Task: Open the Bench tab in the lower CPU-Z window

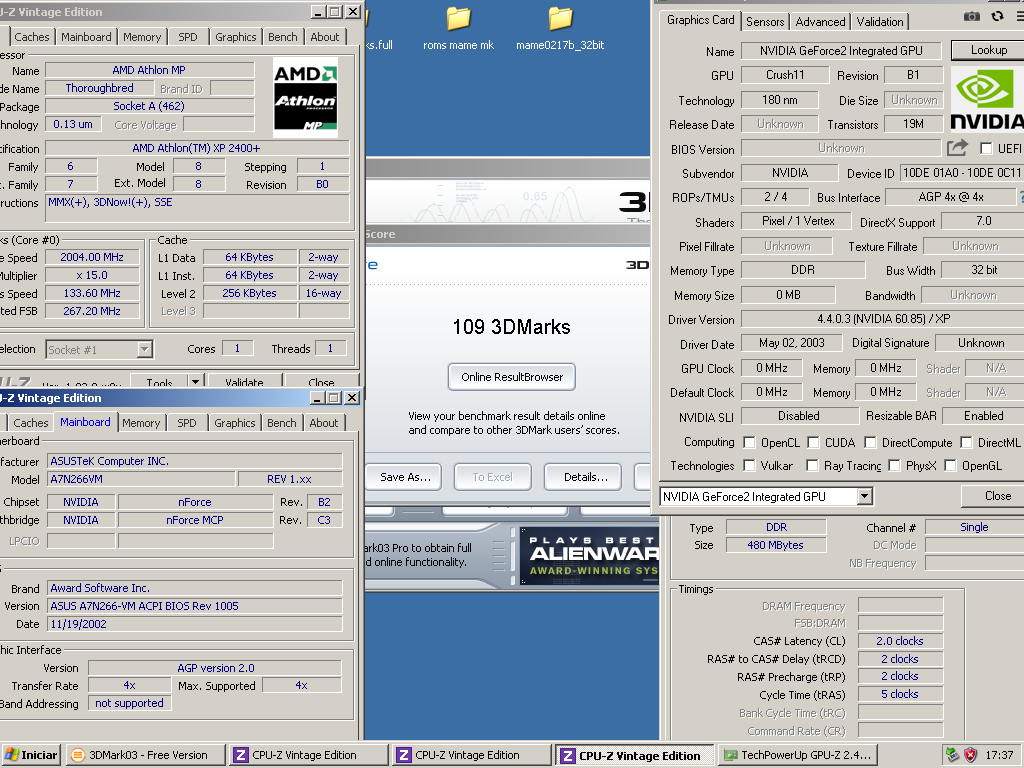Action: point(281,423)
